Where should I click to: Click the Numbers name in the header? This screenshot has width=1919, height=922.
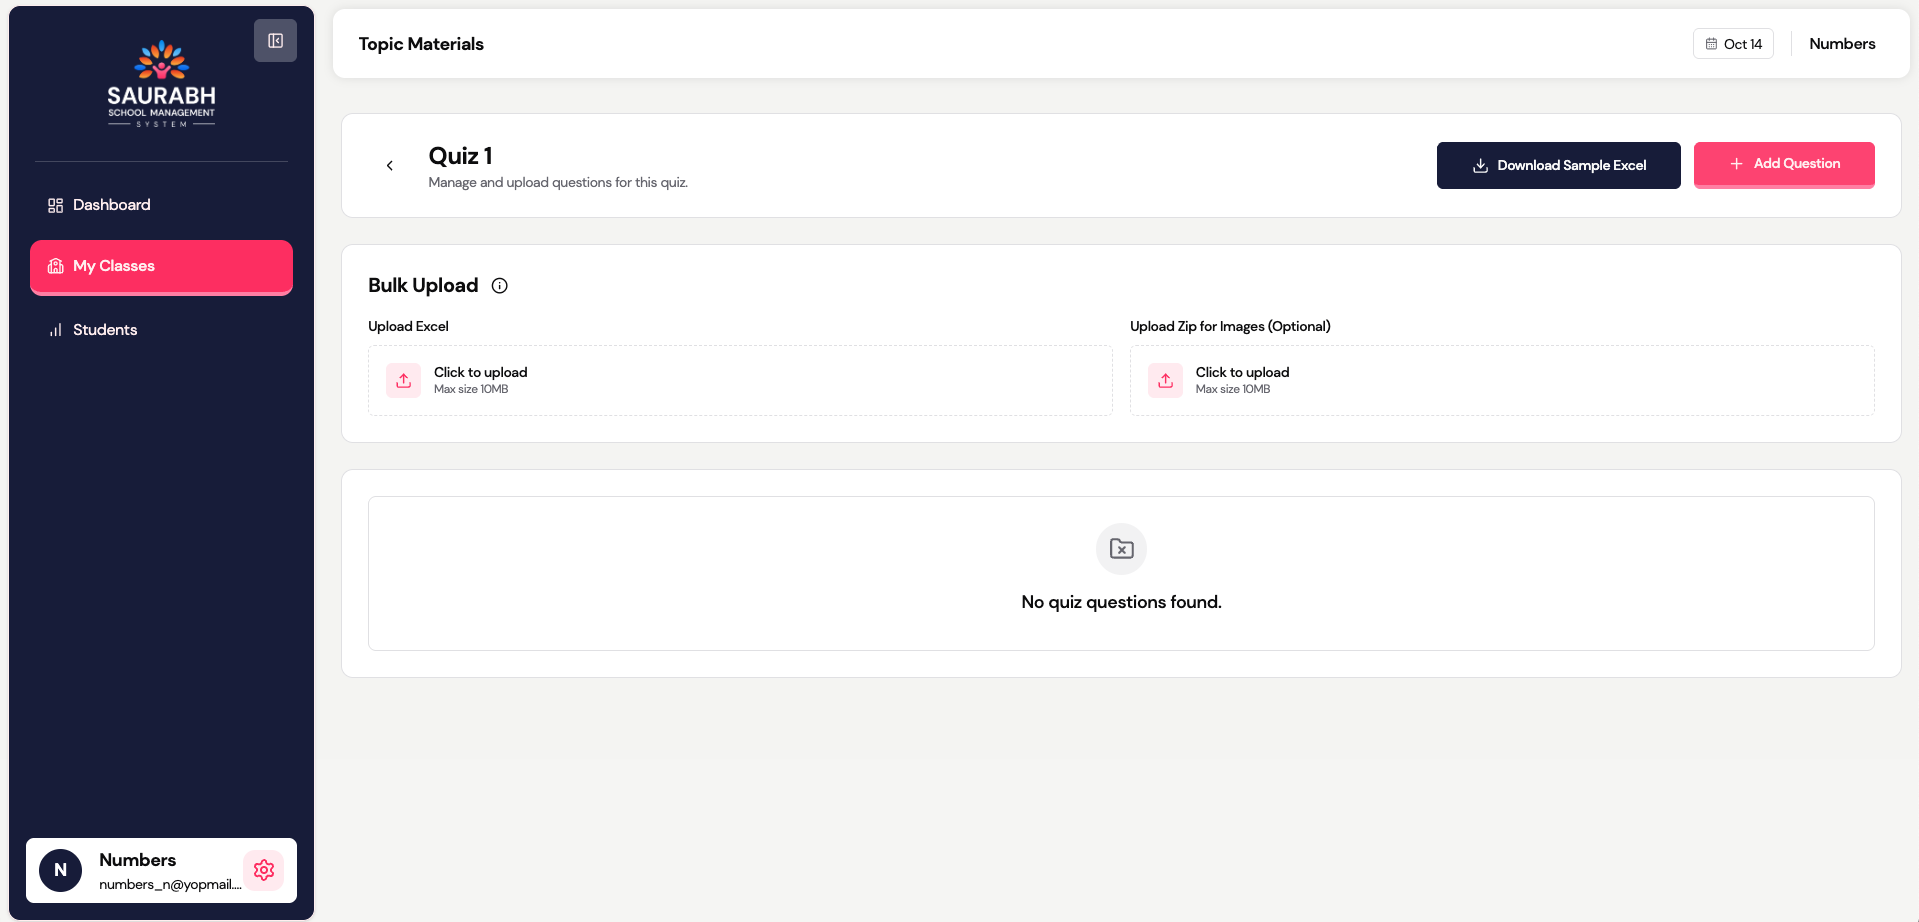[x=1842, y=44]
